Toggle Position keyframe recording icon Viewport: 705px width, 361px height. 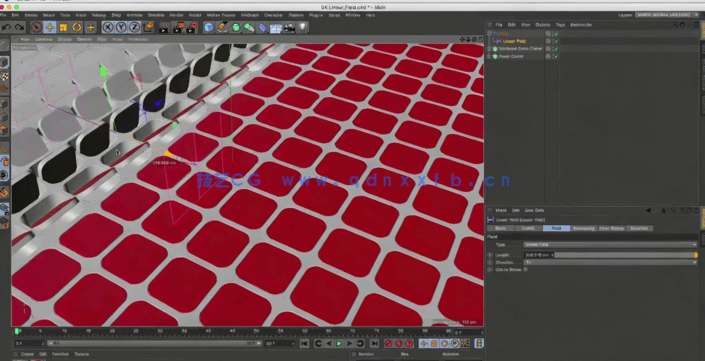424,343
